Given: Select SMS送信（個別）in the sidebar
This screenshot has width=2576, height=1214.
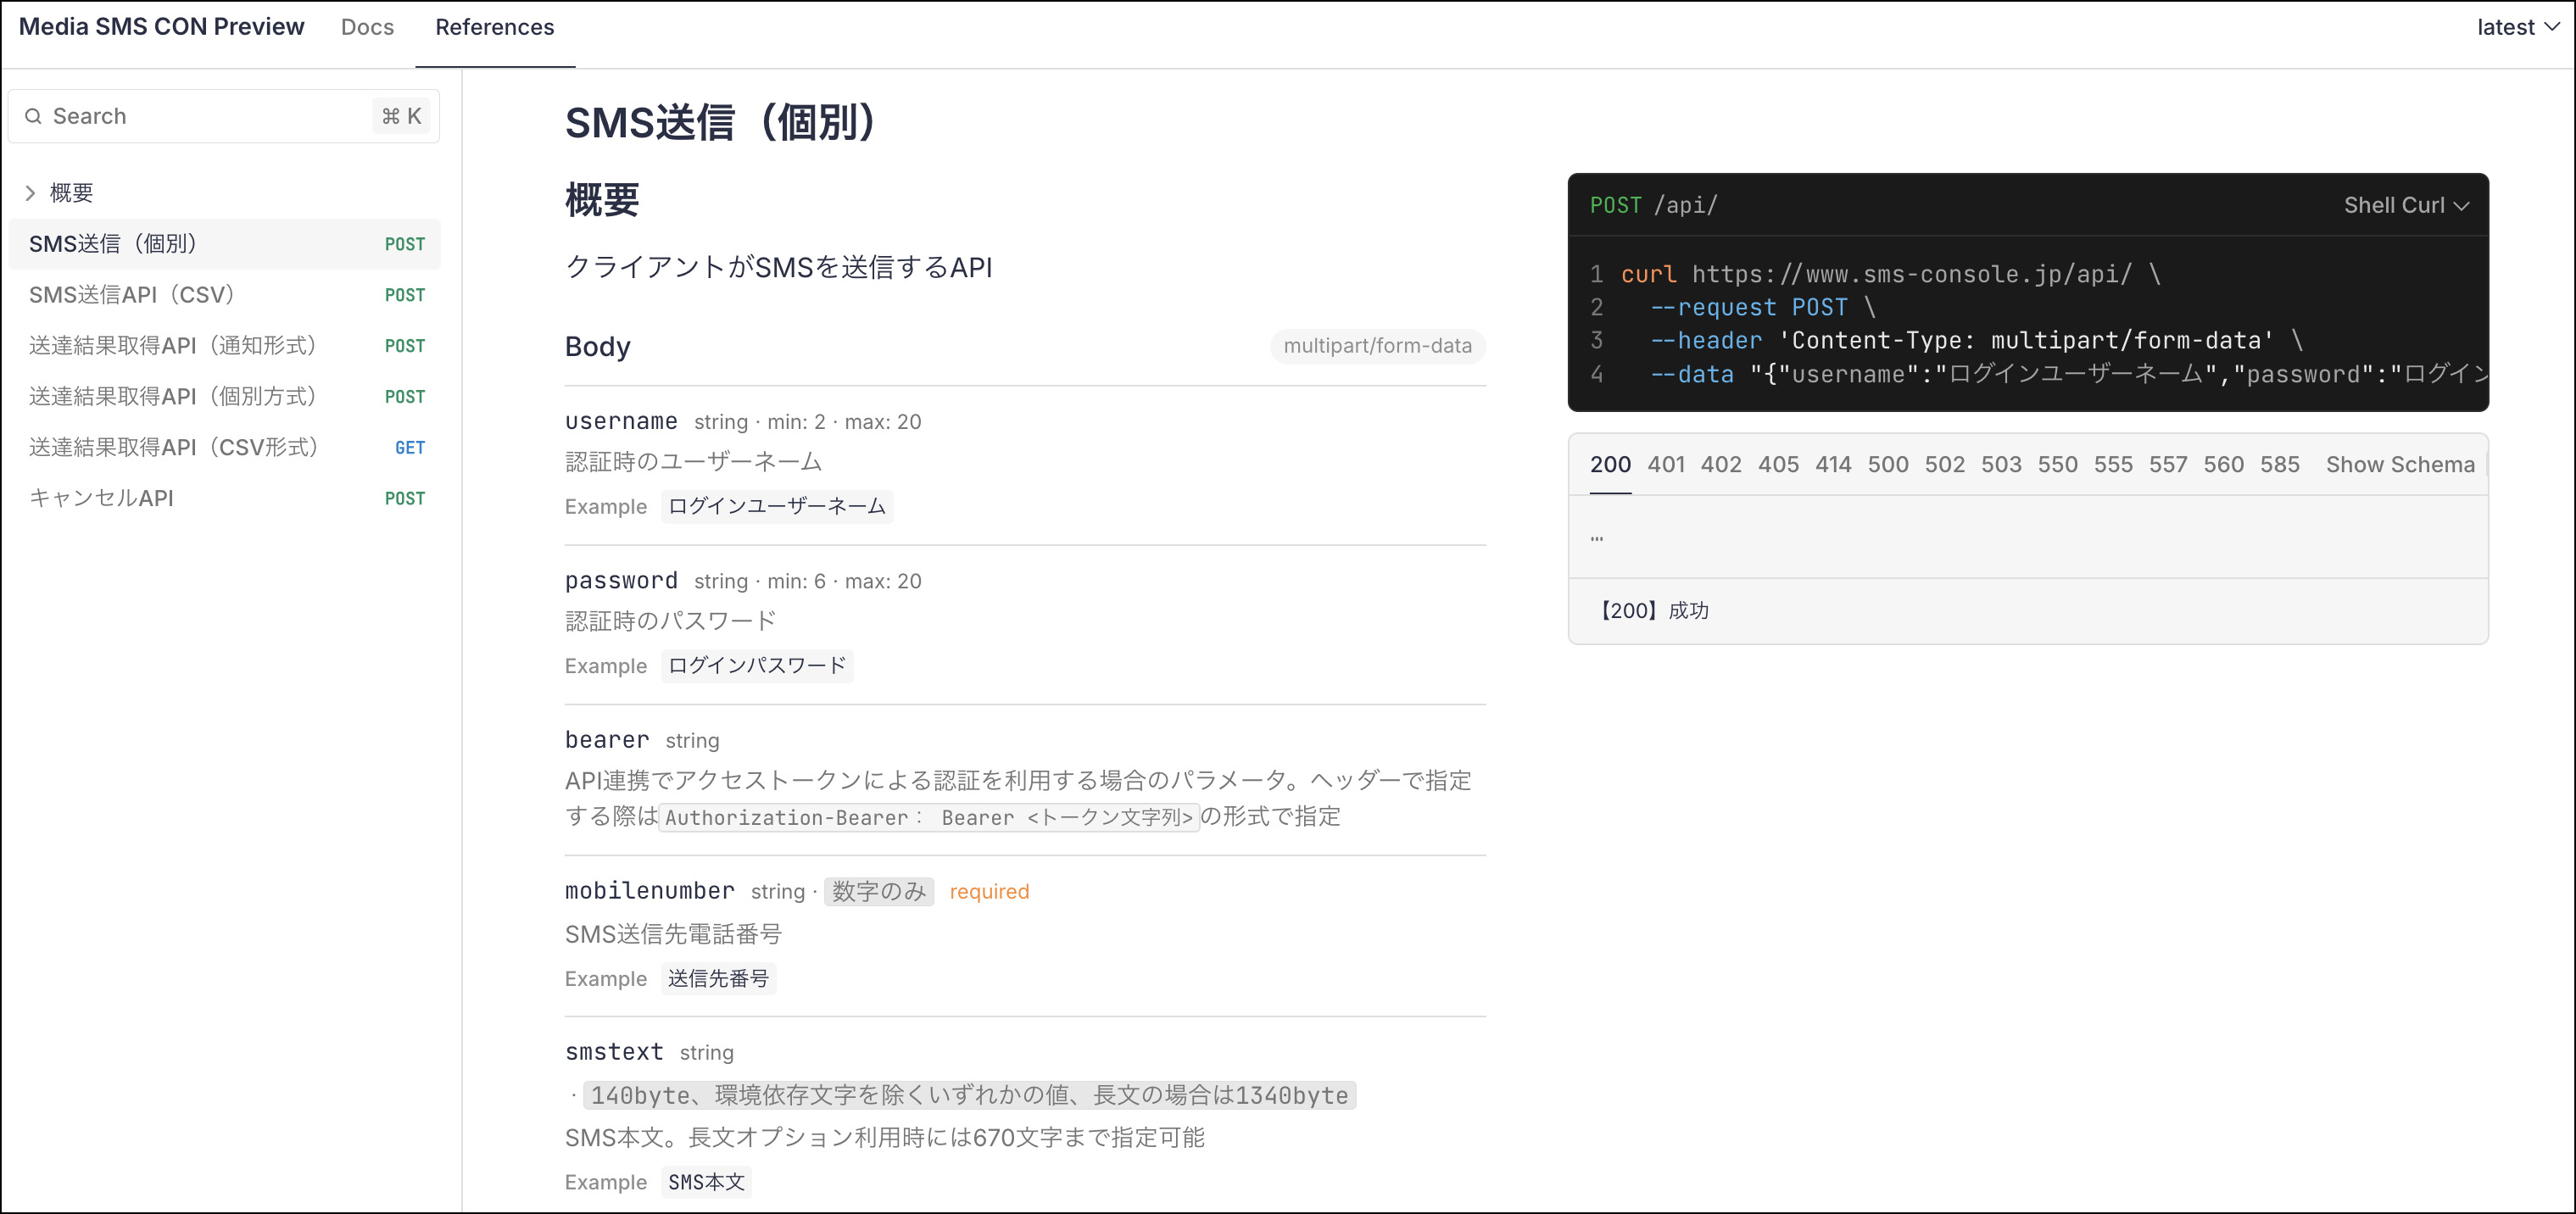Looking at the screenshot, I should coord(224,244).
